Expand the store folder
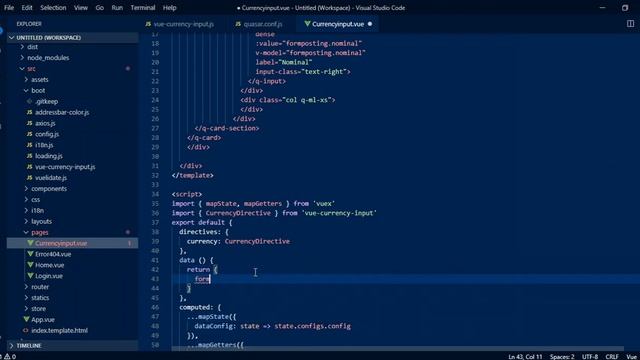Viewport: 640px width, 360px height. tap(73, 309)
